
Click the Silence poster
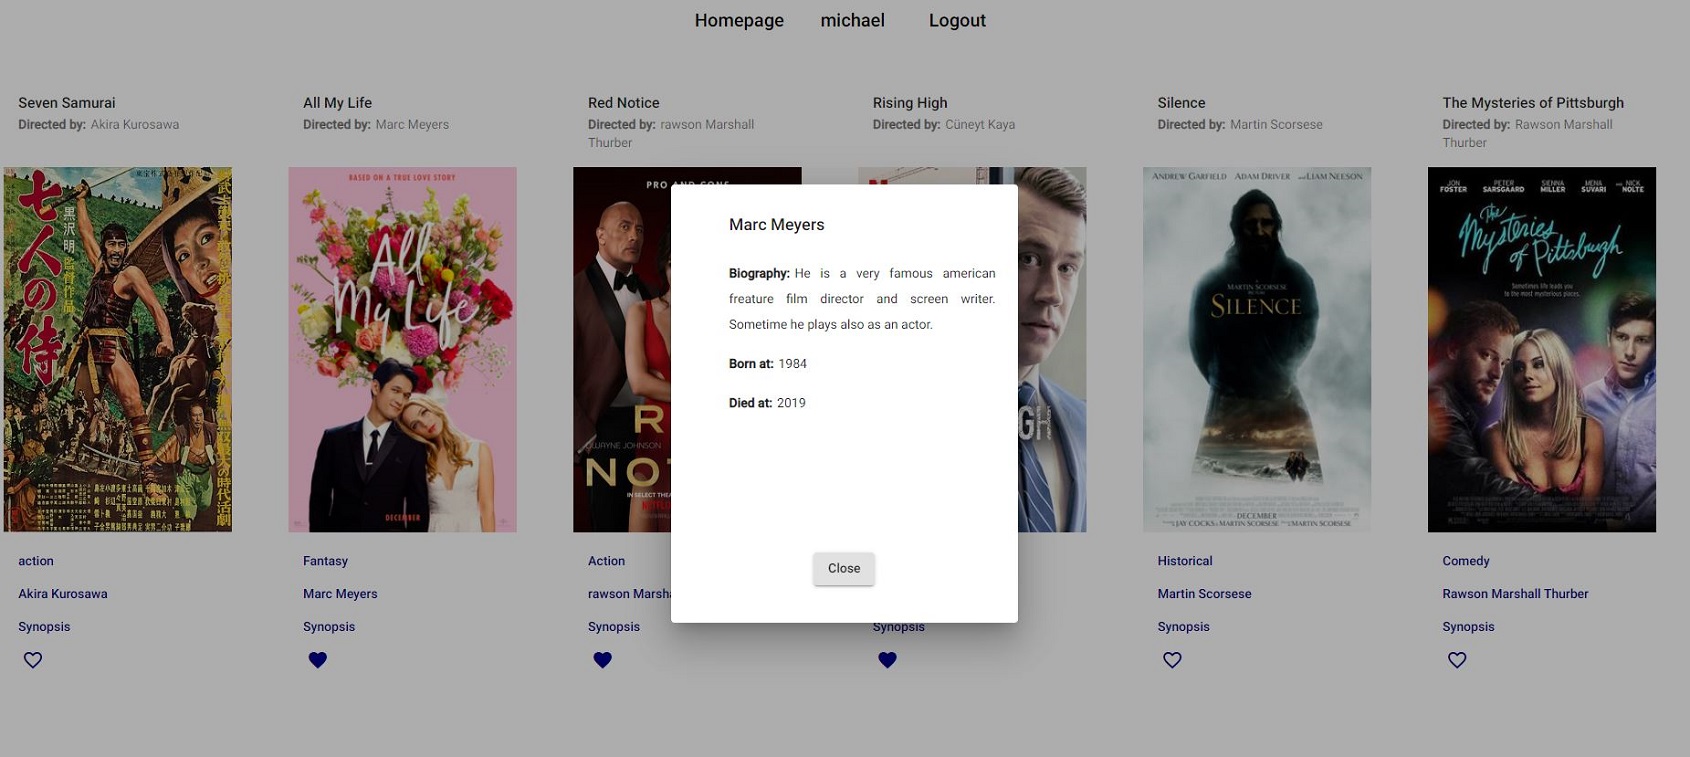(1257, 349)
